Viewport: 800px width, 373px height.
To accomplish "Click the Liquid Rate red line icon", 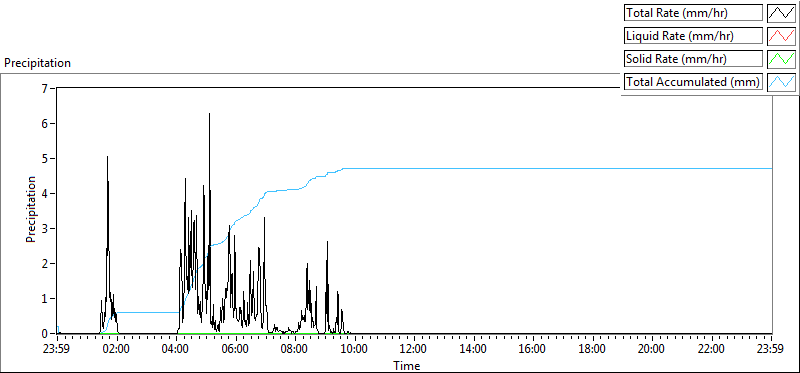I will (781, 36).
